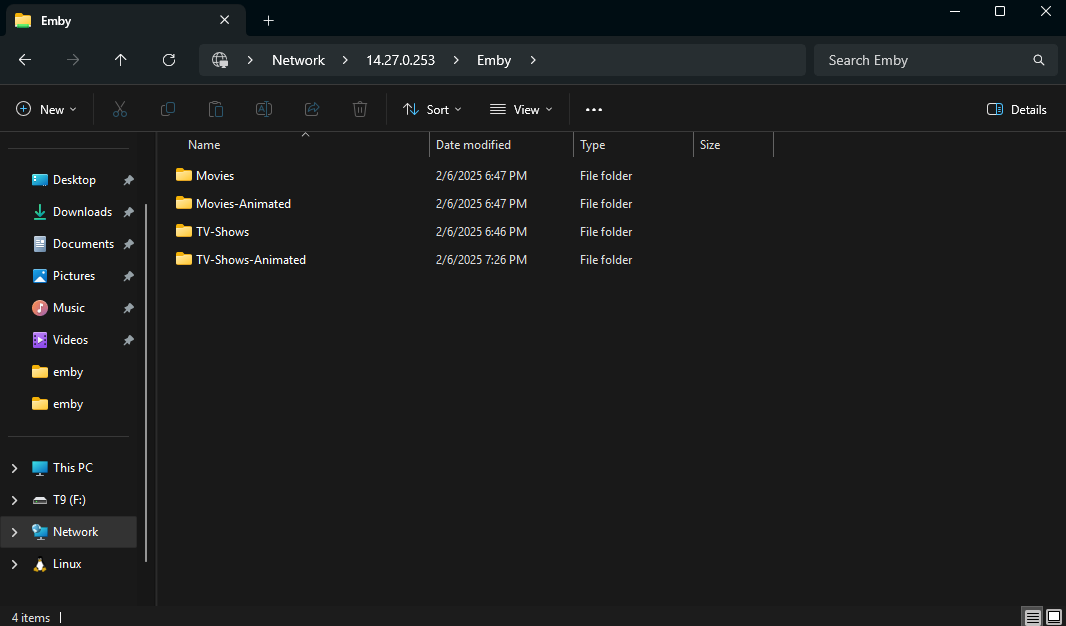
Task: Close the Emby tab
Action: click(224, 20)
